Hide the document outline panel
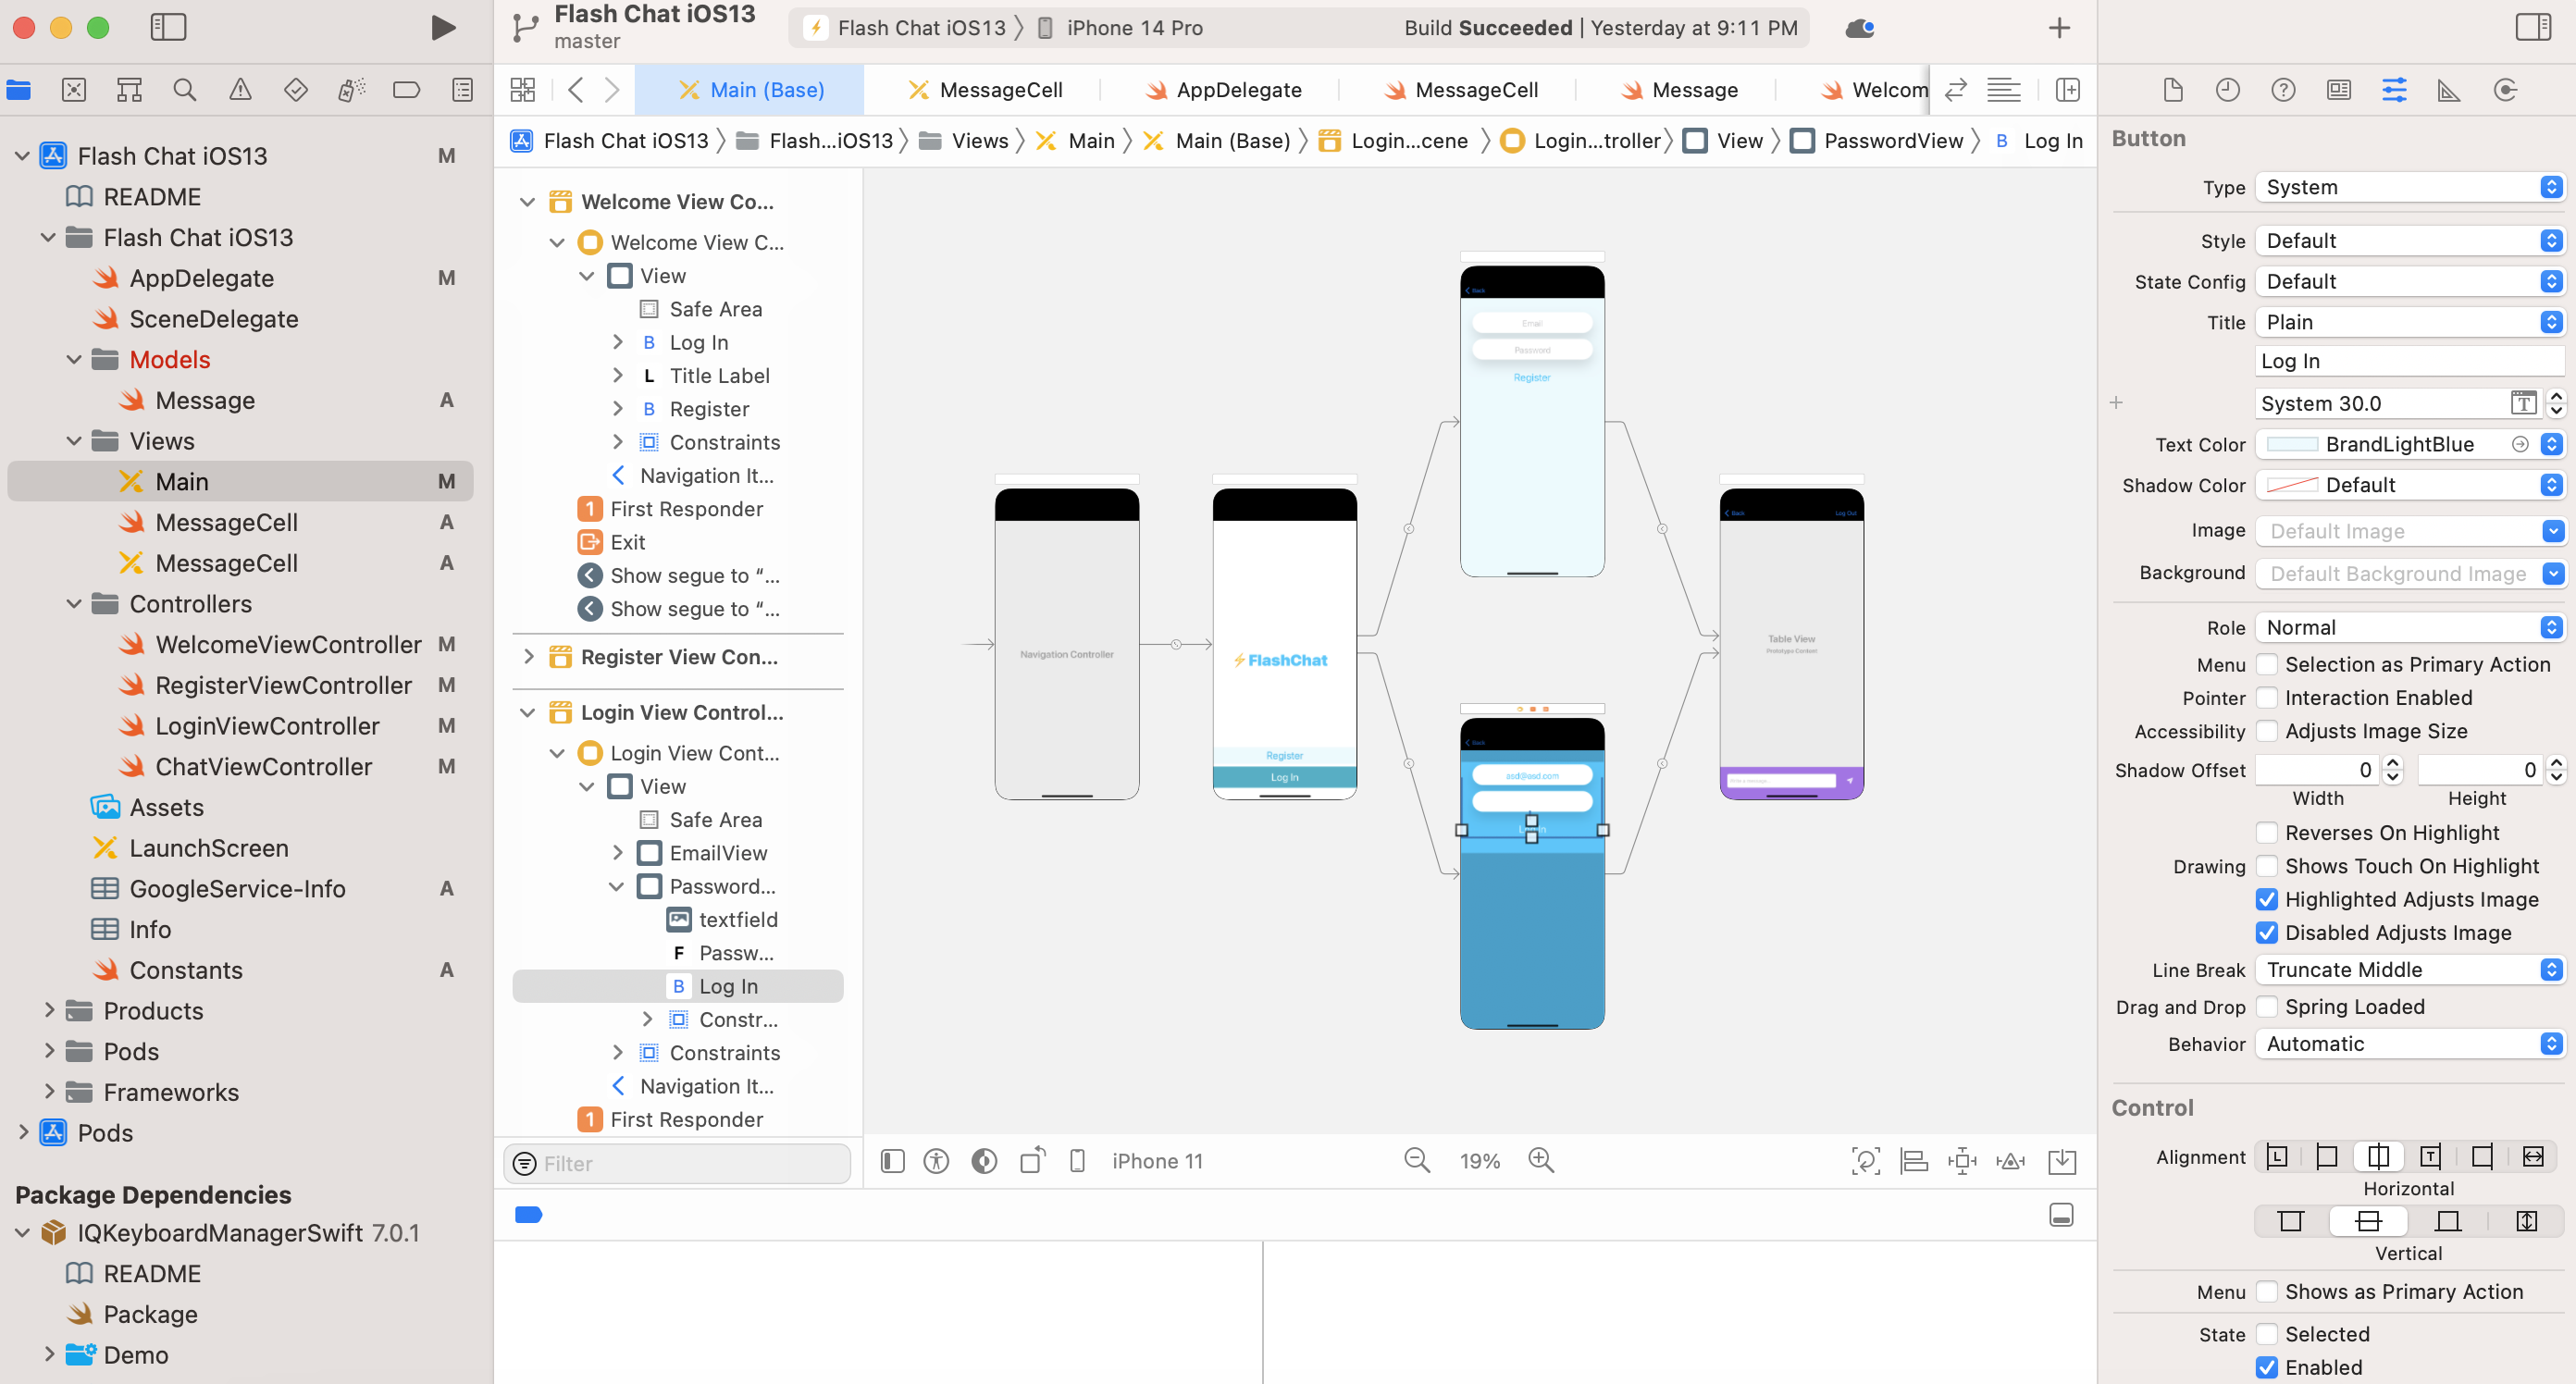The width and height of the screenshot is (2576, 1384). (892, 1161)
